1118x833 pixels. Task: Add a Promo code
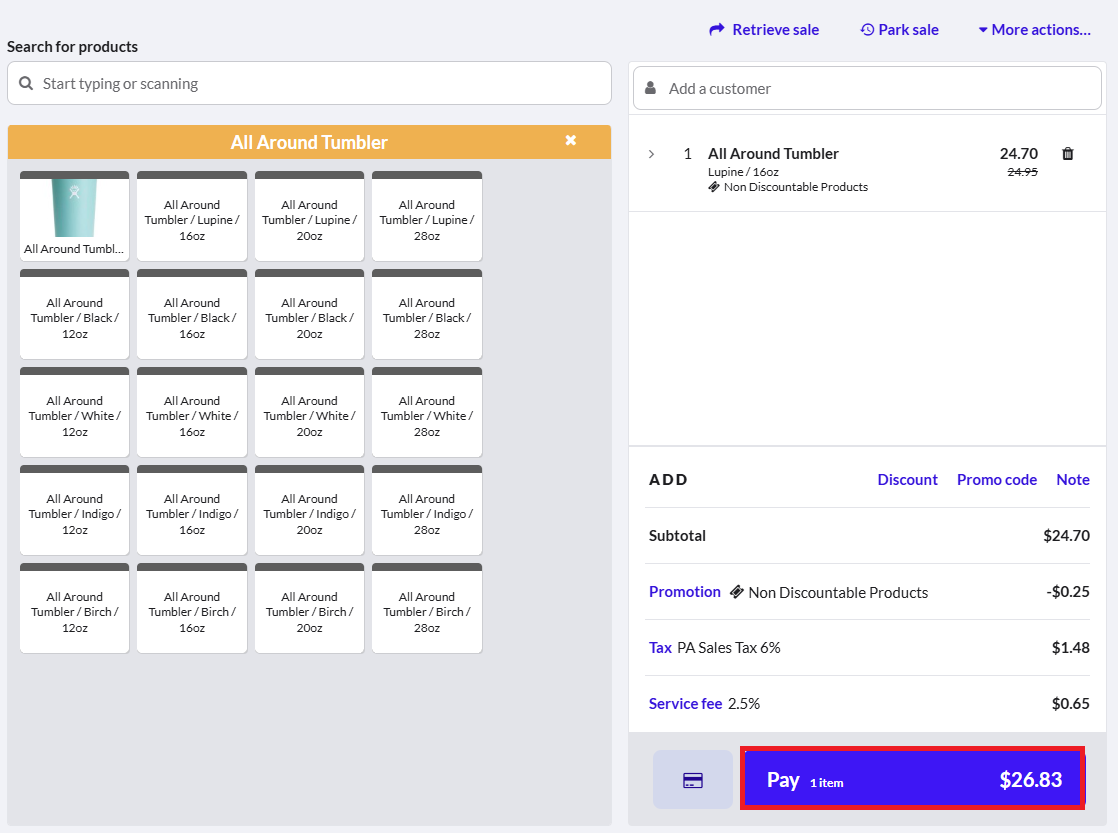(x=996, y=479)
